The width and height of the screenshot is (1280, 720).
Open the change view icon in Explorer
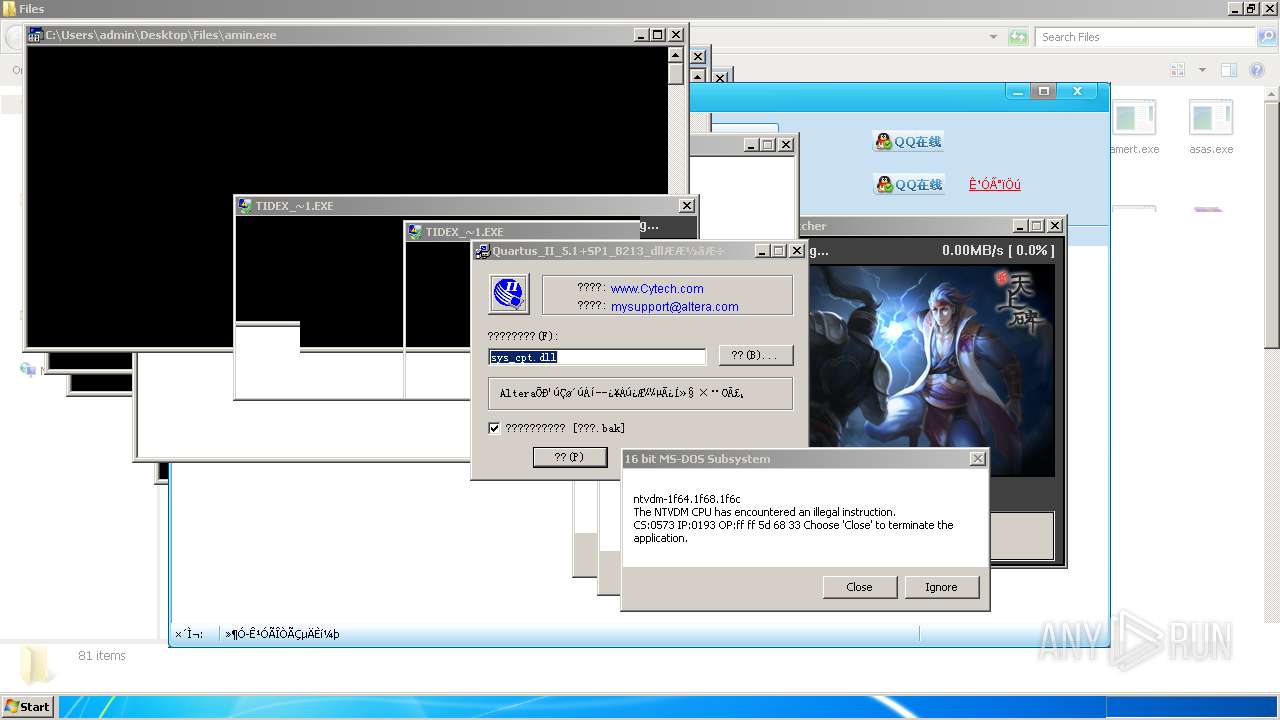[1177, 70]
